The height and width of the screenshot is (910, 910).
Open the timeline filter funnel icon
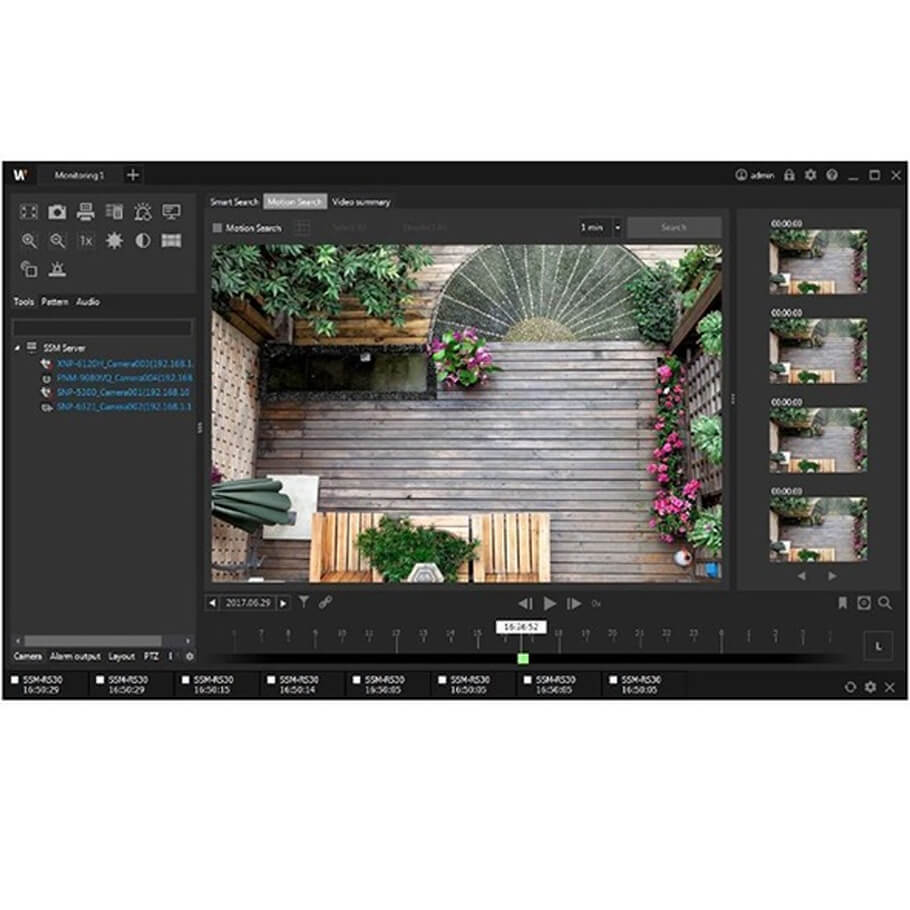[304, 603]
